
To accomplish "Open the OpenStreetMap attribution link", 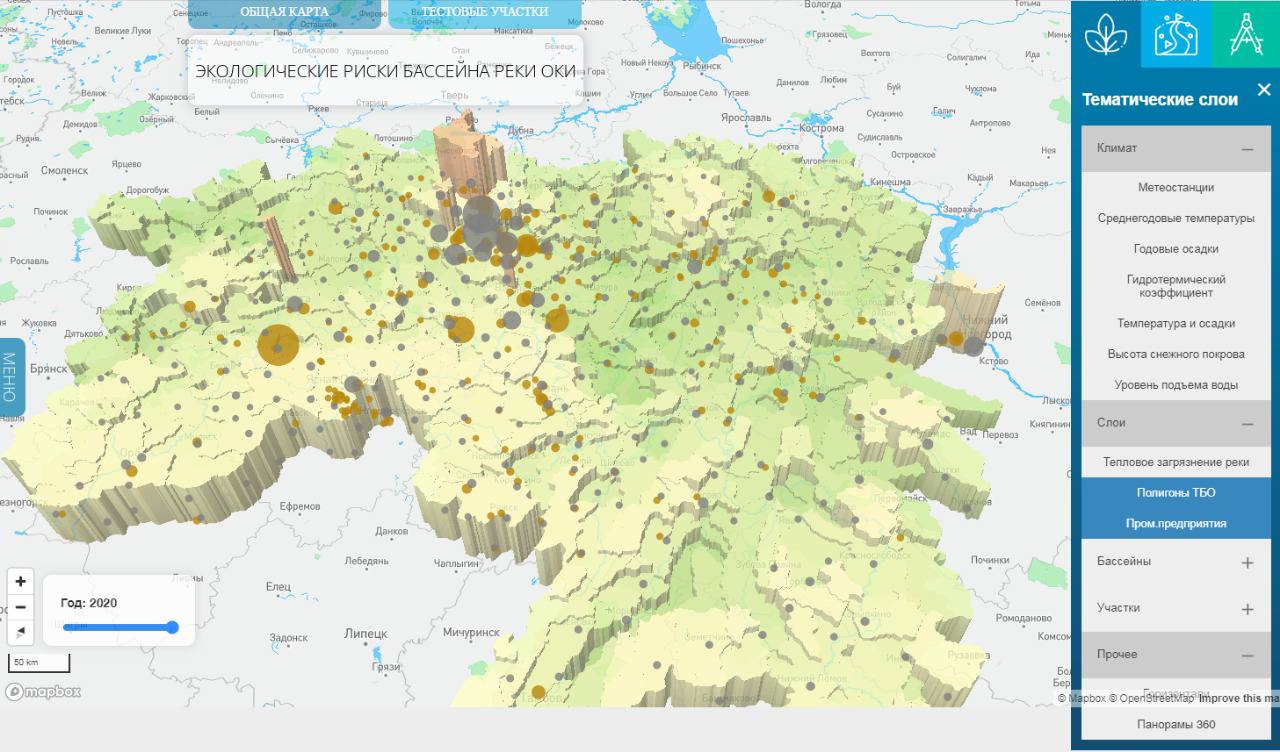I will [x=1152, y=698].
